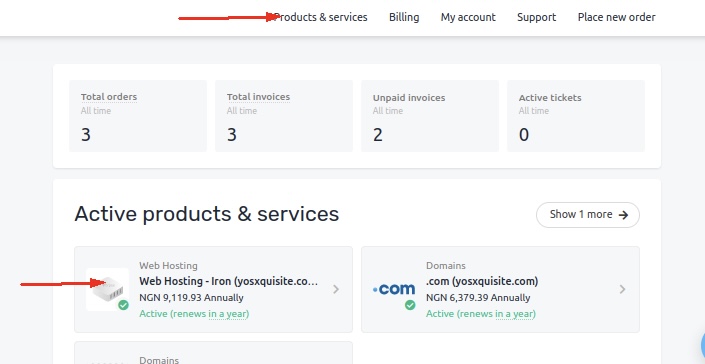Viewport: 705px width, 364px height.
Task: Select the Total invoices stat card
Action: [x=284, y=116]
